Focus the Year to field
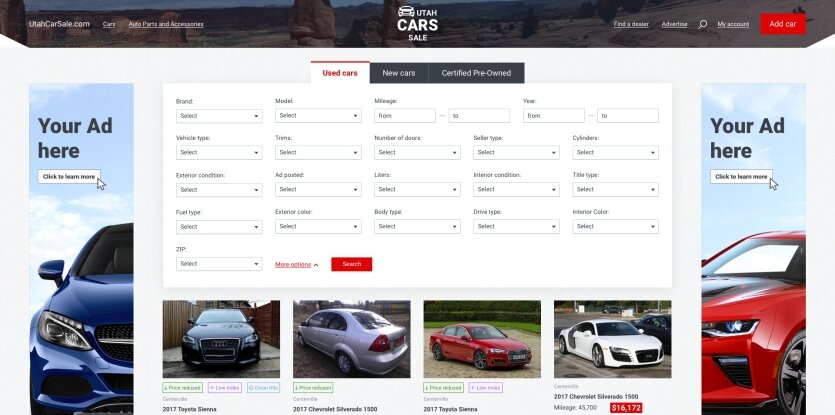835x415 pixels. pos(627,116)
